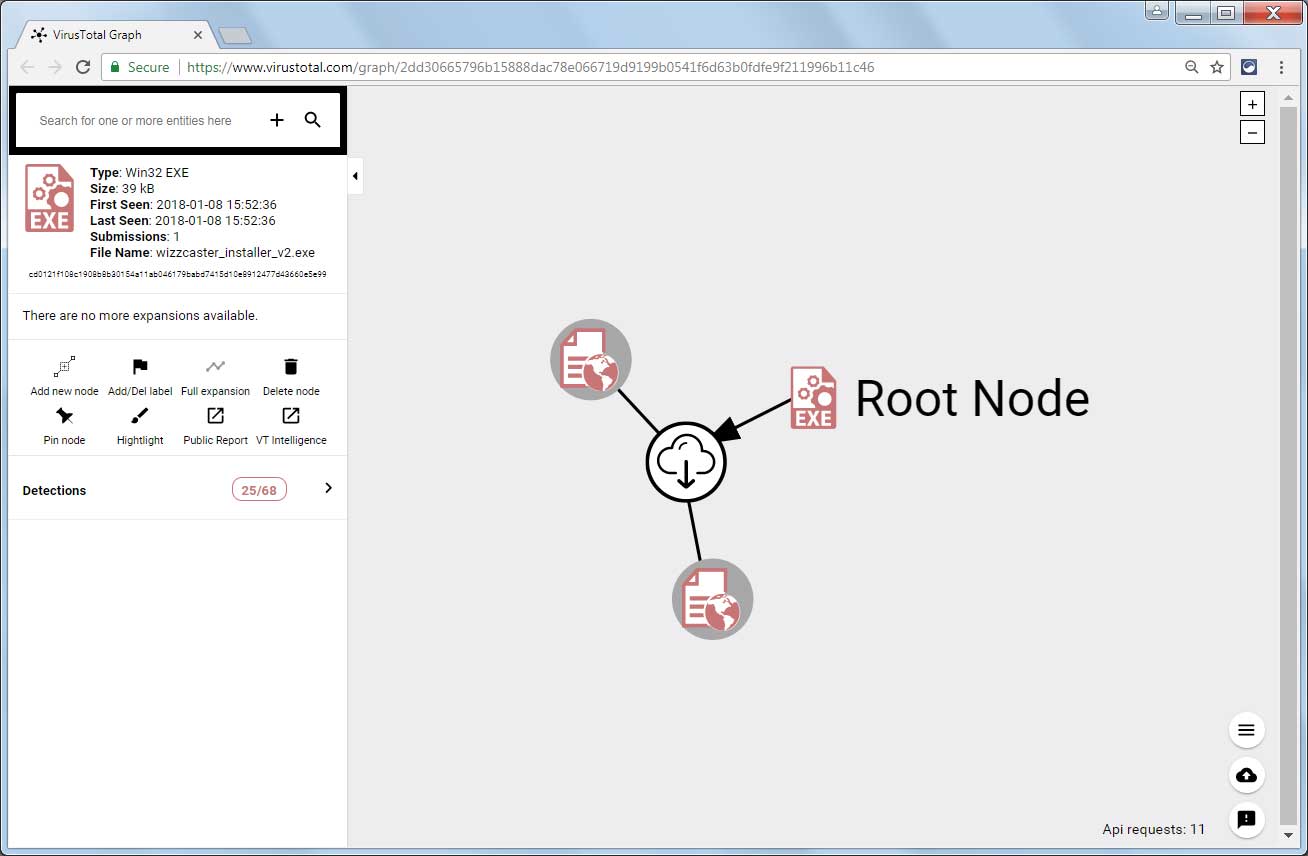Bookmark the page with the star icon
This screenshot has width=1308, height=856.
1217,67
